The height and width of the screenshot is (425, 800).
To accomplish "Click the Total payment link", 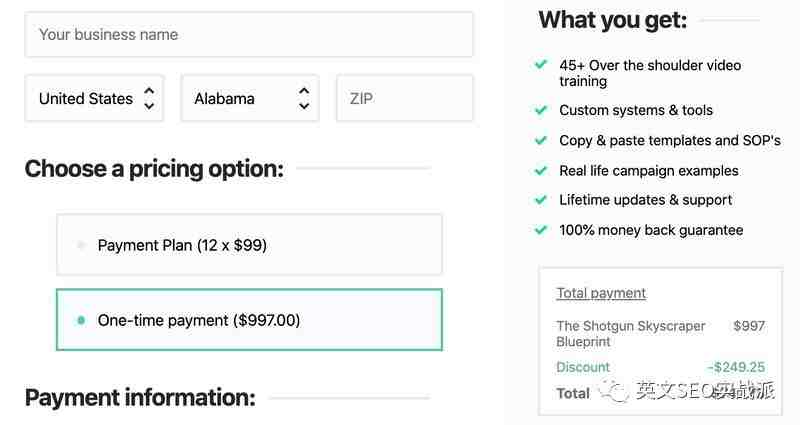I will (601, 293).
